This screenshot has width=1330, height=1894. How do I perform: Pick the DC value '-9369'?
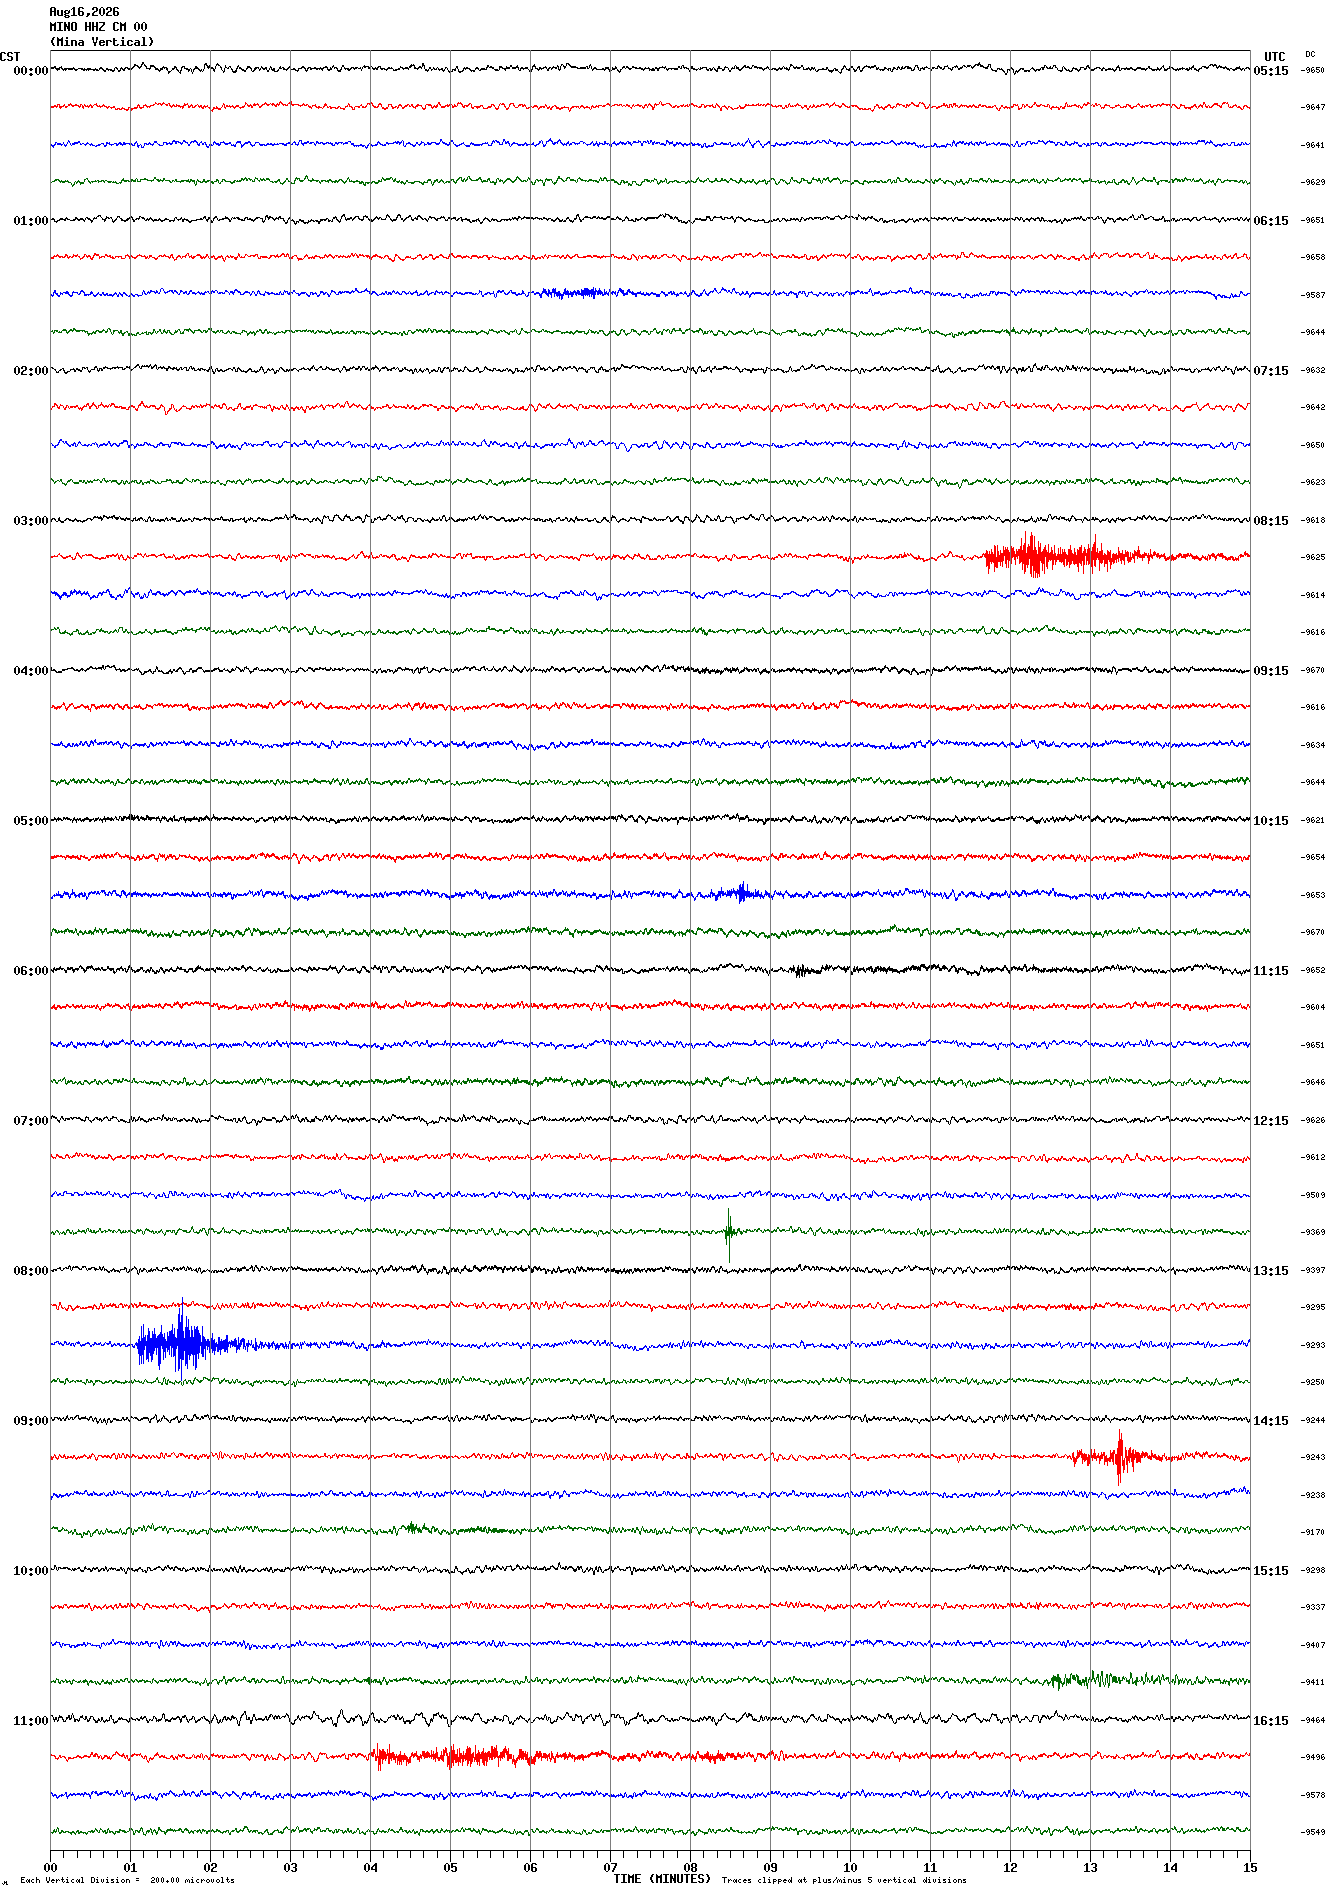point(1313,1233)
